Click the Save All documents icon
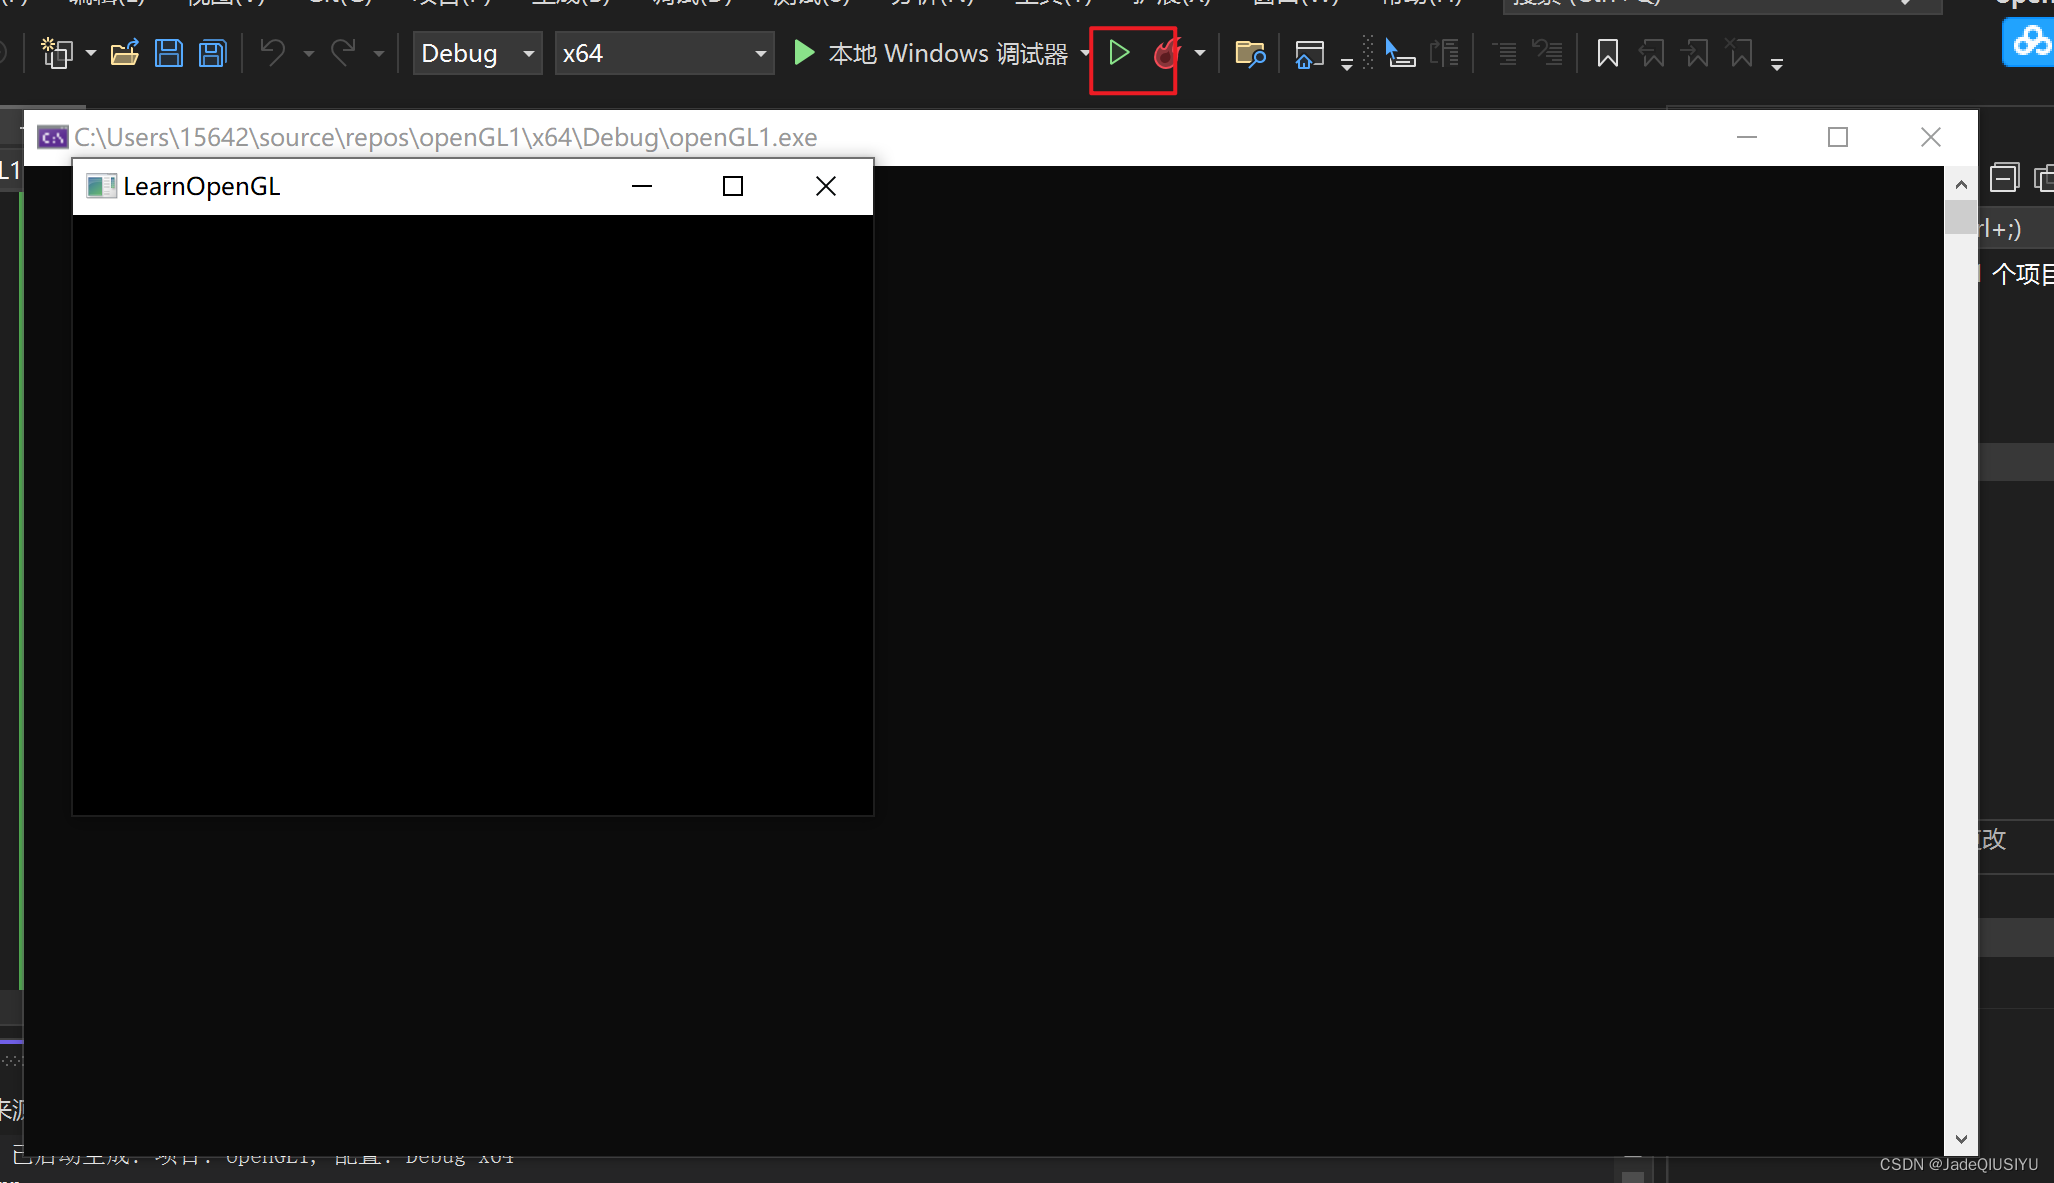The height and width of the screenshot is (1183, 2054). click(x=212, y=53)
